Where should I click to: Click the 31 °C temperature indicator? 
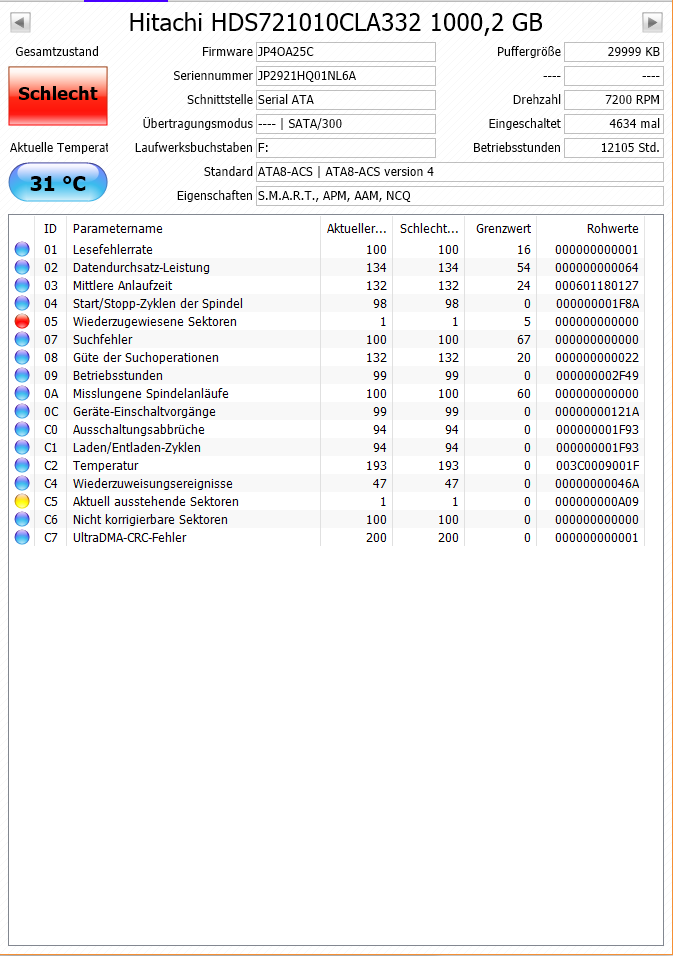click(58, 182)
